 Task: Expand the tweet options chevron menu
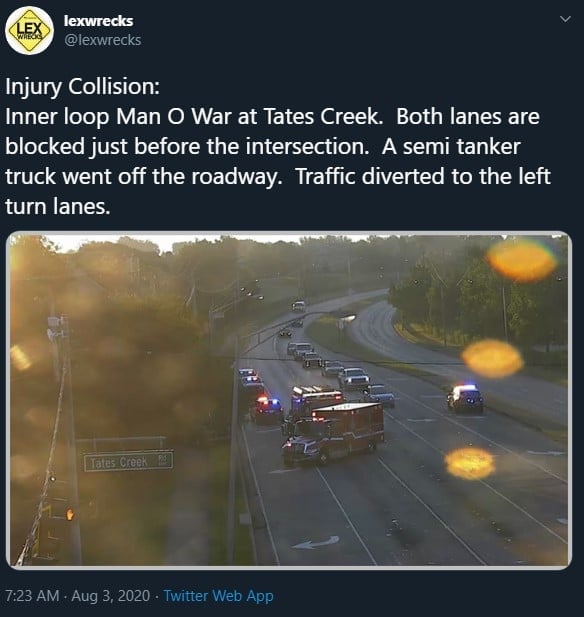point(565,19)
